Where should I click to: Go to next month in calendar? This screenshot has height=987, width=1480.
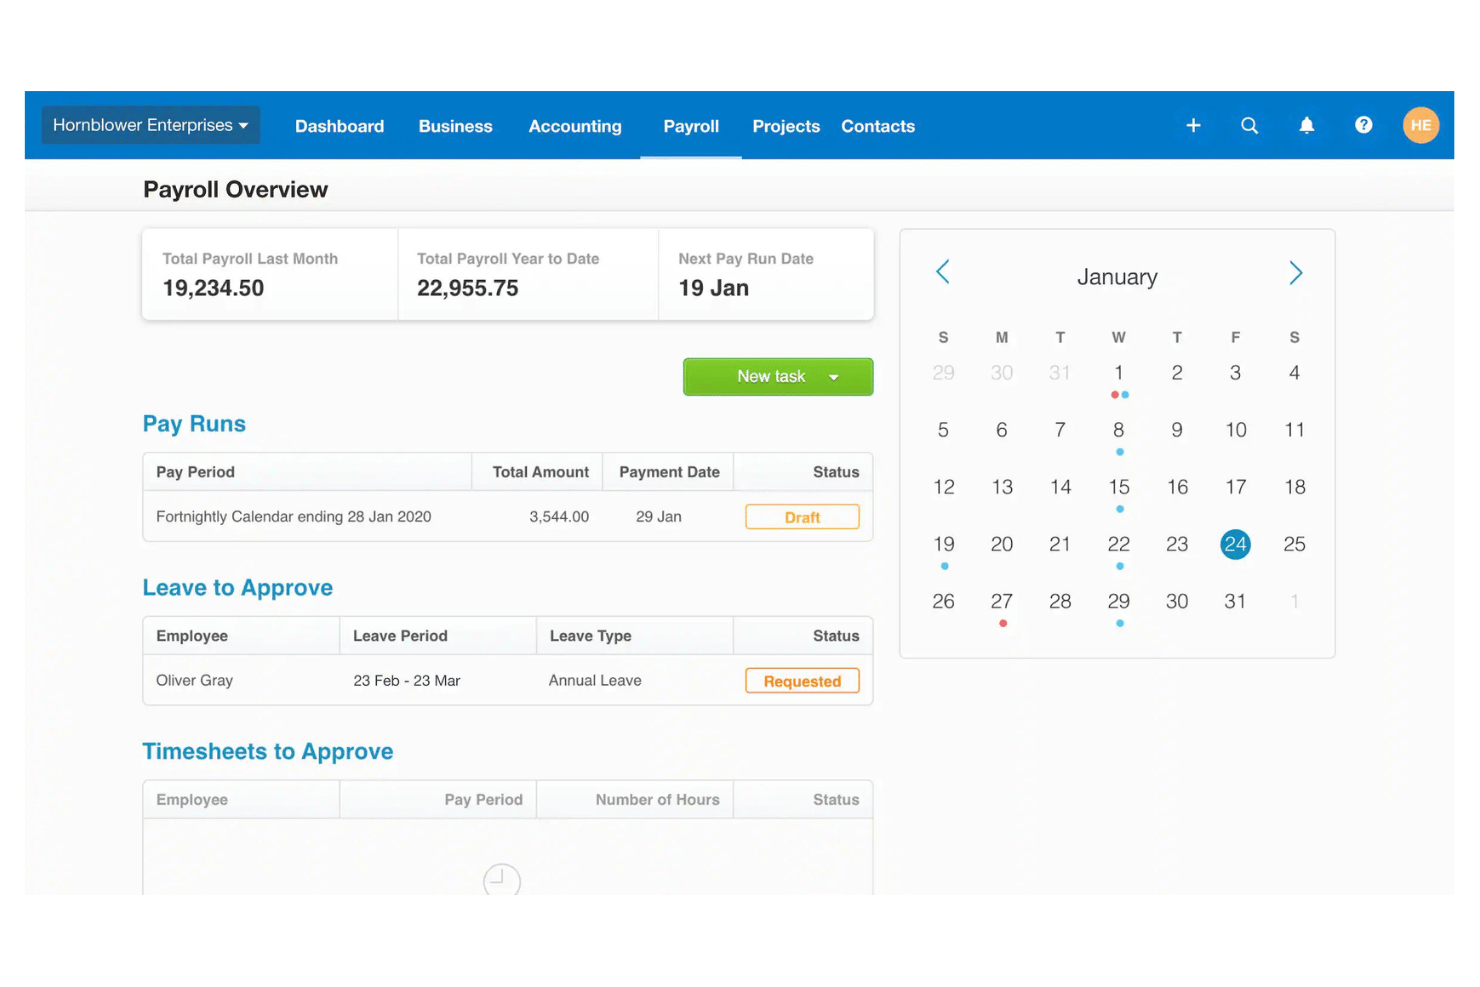tap(1296, 273)
